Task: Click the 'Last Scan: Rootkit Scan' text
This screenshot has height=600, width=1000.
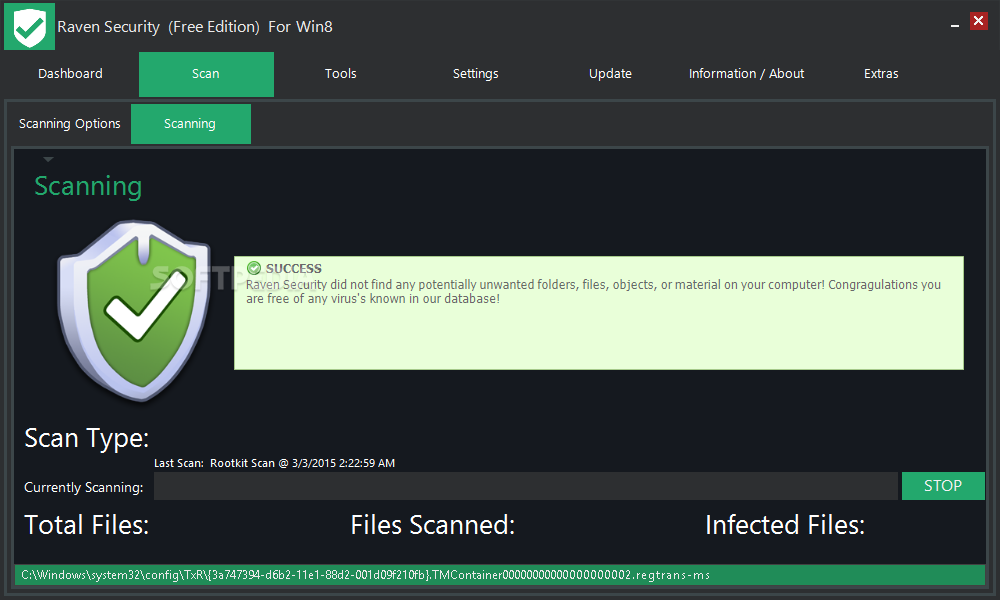Action: pos(274,463)
